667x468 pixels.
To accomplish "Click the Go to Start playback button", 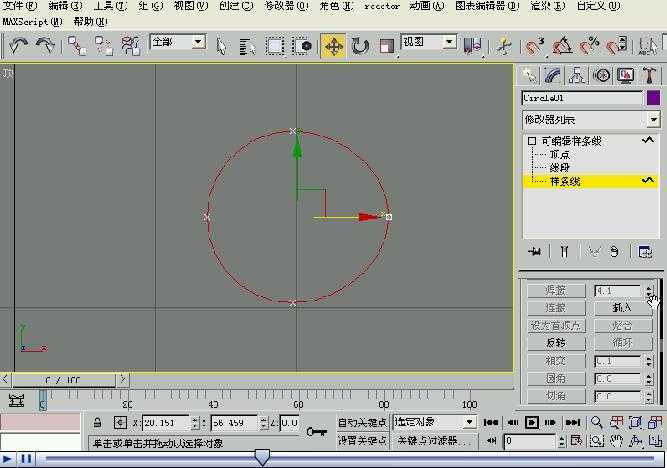I will (x=490, y=422).
